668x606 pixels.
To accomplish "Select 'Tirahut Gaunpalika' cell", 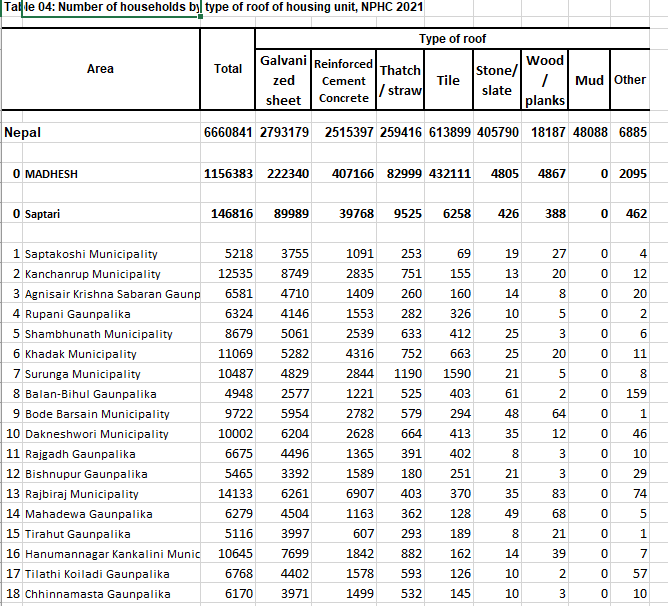I will (111, 534).
